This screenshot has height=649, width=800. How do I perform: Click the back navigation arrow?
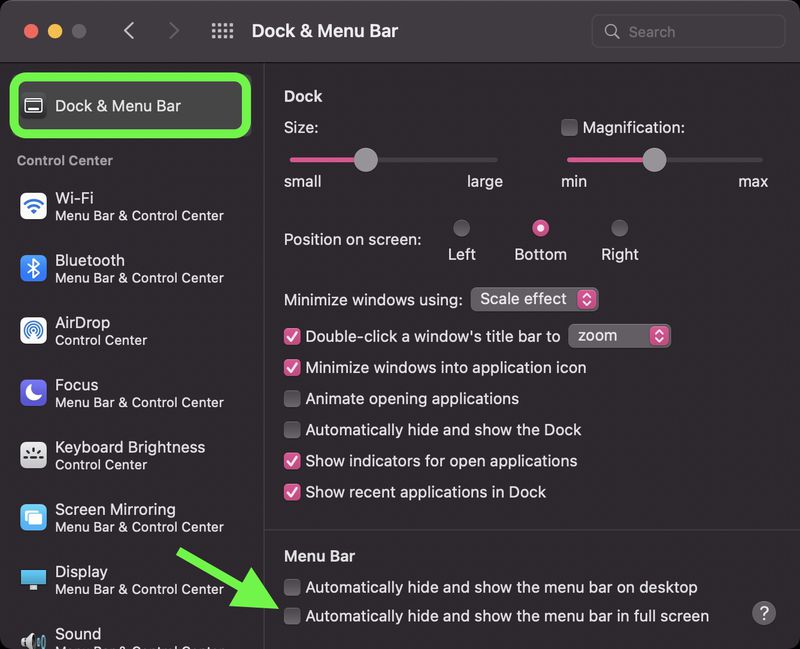point(130,31)
